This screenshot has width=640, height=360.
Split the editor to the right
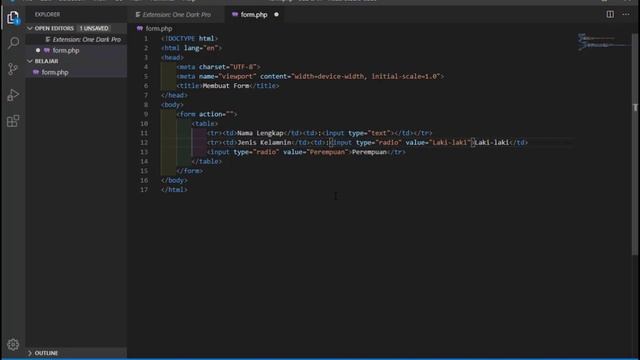[610, 14]
